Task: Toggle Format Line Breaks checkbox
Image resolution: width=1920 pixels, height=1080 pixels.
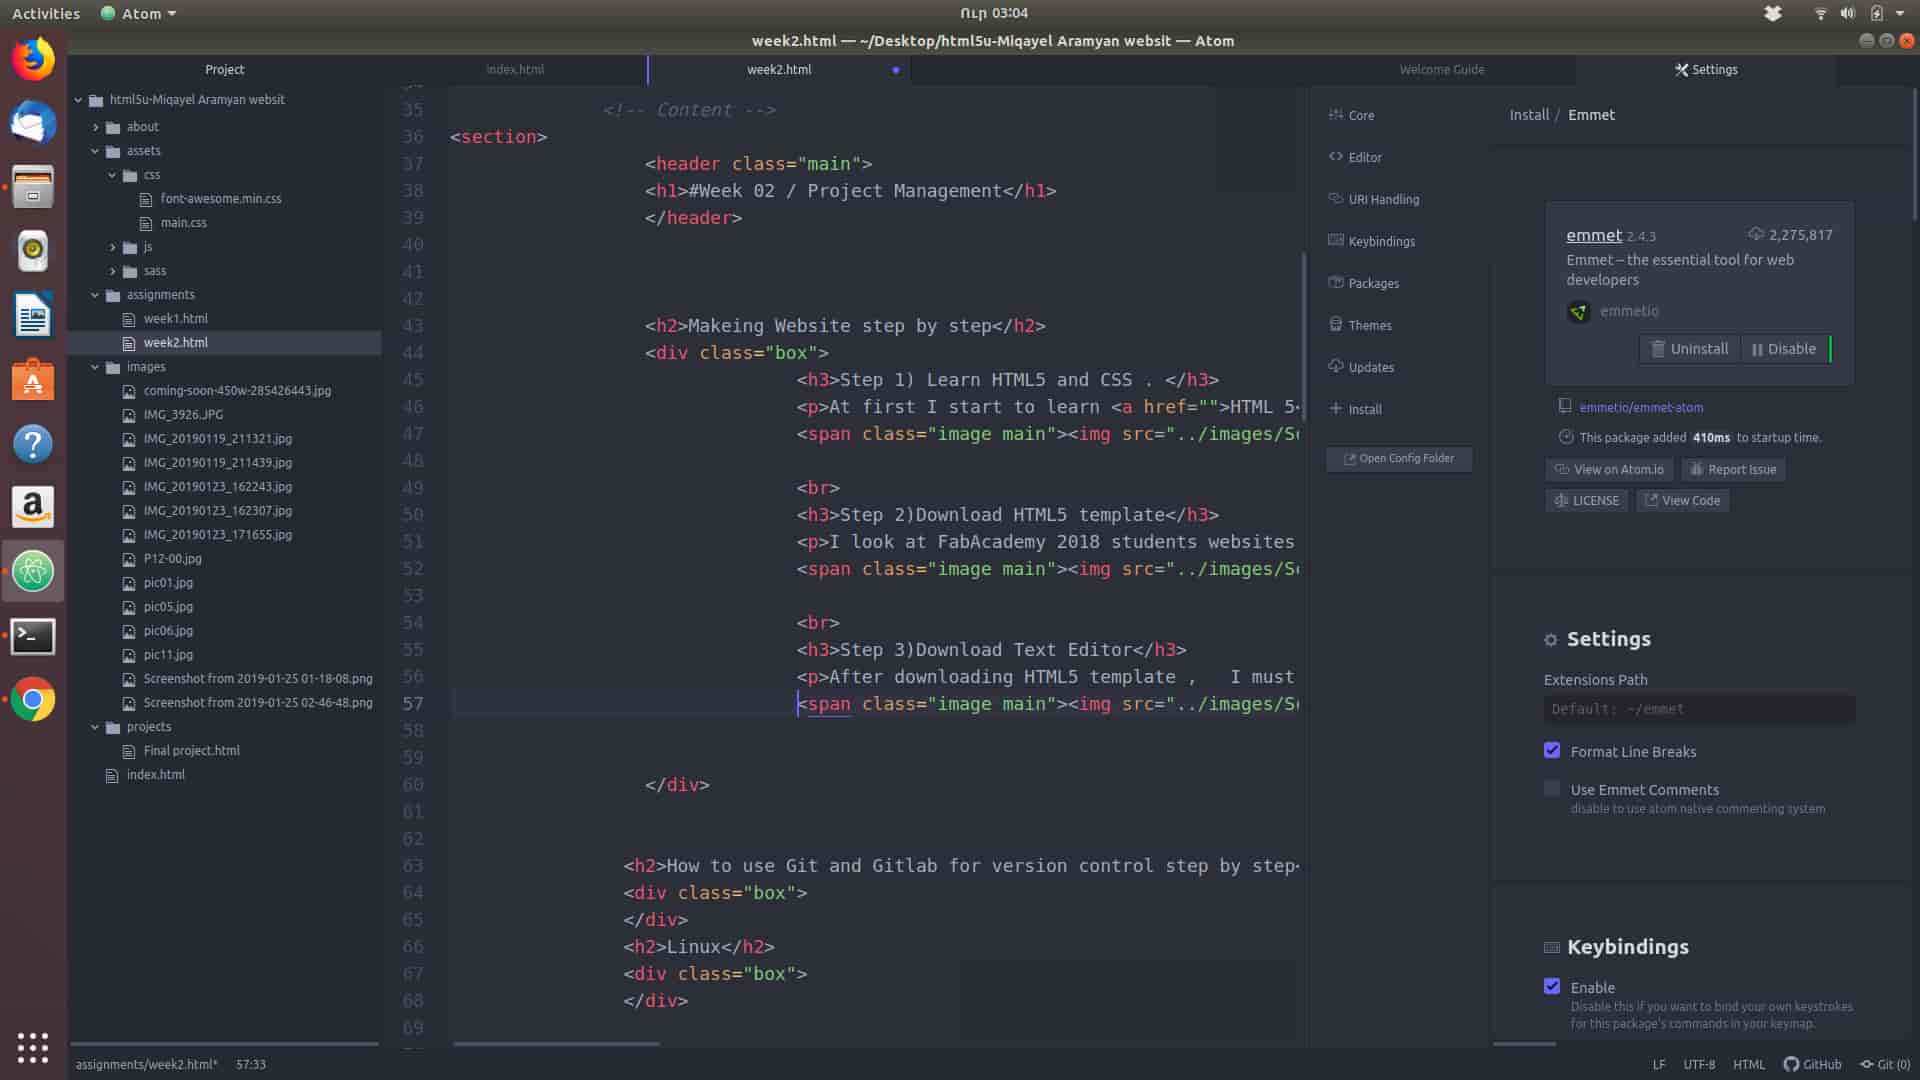Action: click(1552, 750)
